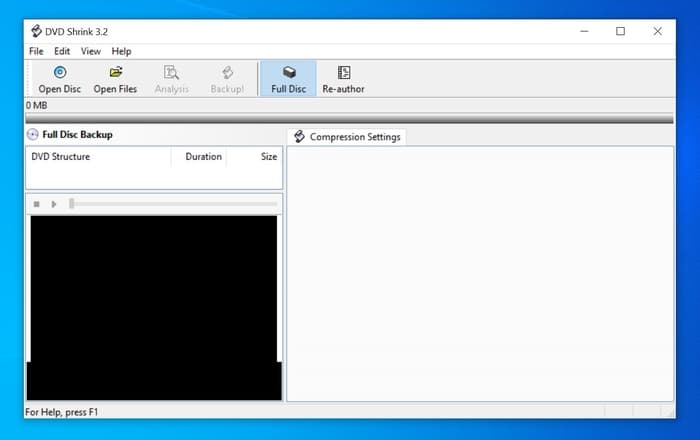The height and width of the screenshot is (440, 700).
Task: Click the 0 MB size label
Action: tap(37, 105)
